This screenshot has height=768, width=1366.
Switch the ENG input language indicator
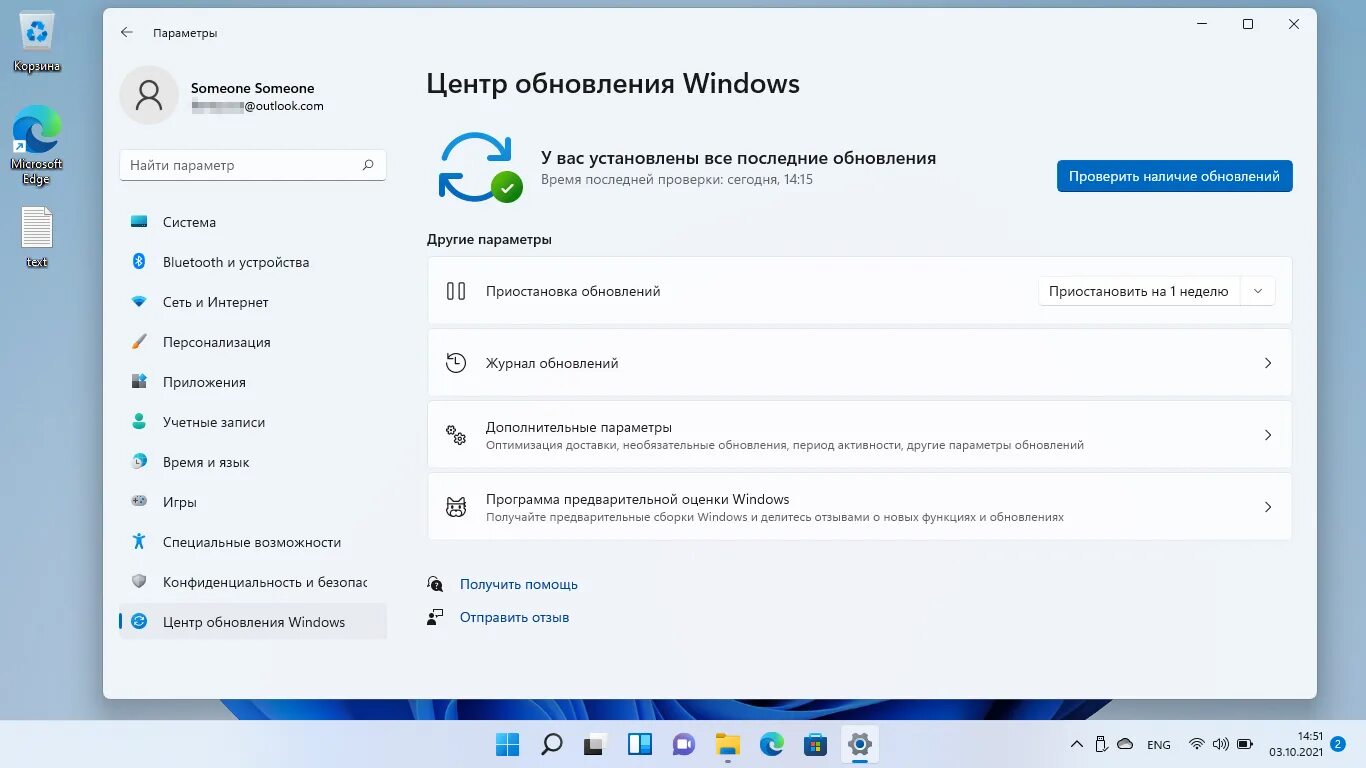pos(1159,745)
